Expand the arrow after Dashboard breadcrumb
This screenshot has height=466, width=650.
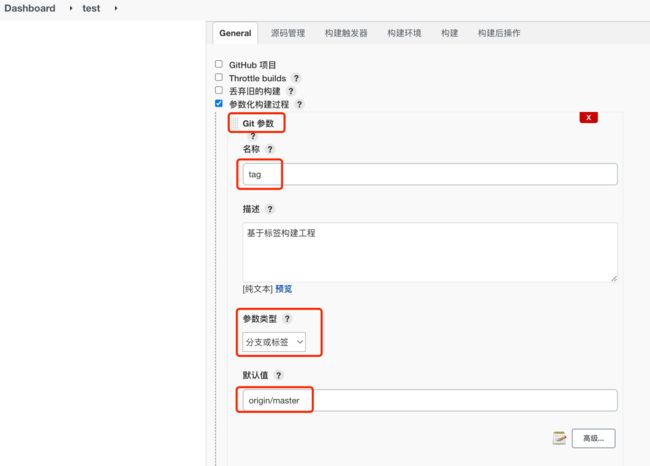[x=71, y=8]
